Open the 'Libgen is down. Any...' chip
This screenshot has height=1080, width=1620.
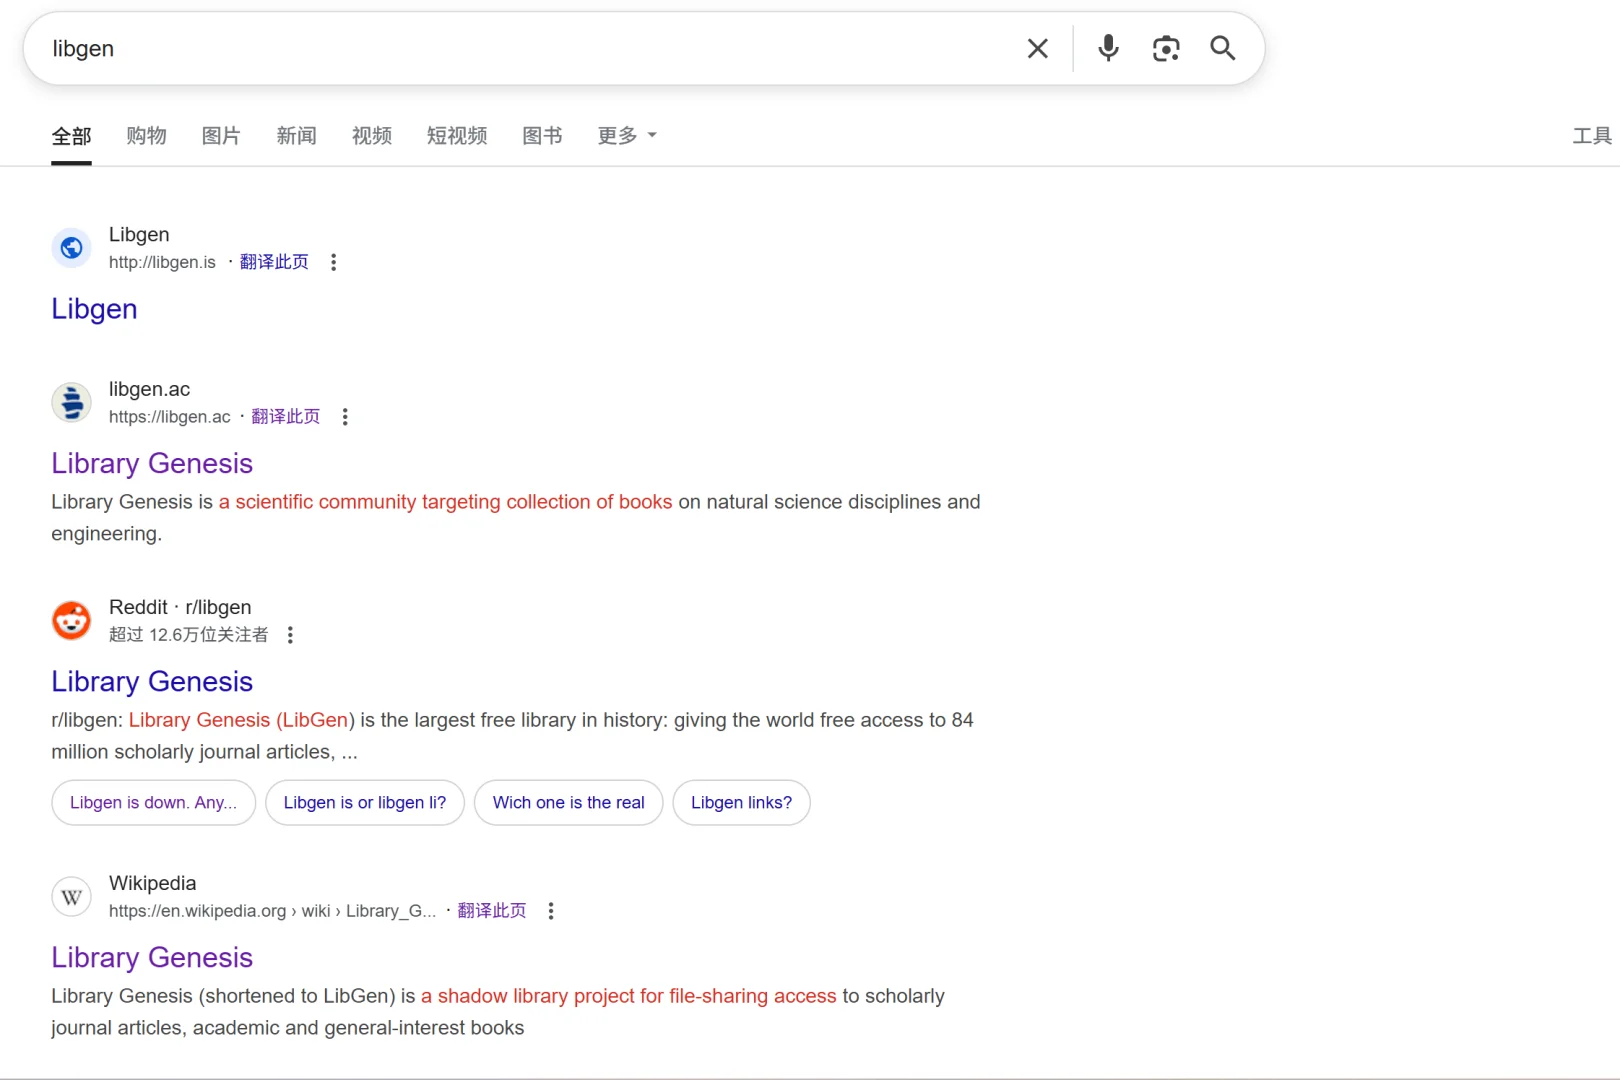153,803
